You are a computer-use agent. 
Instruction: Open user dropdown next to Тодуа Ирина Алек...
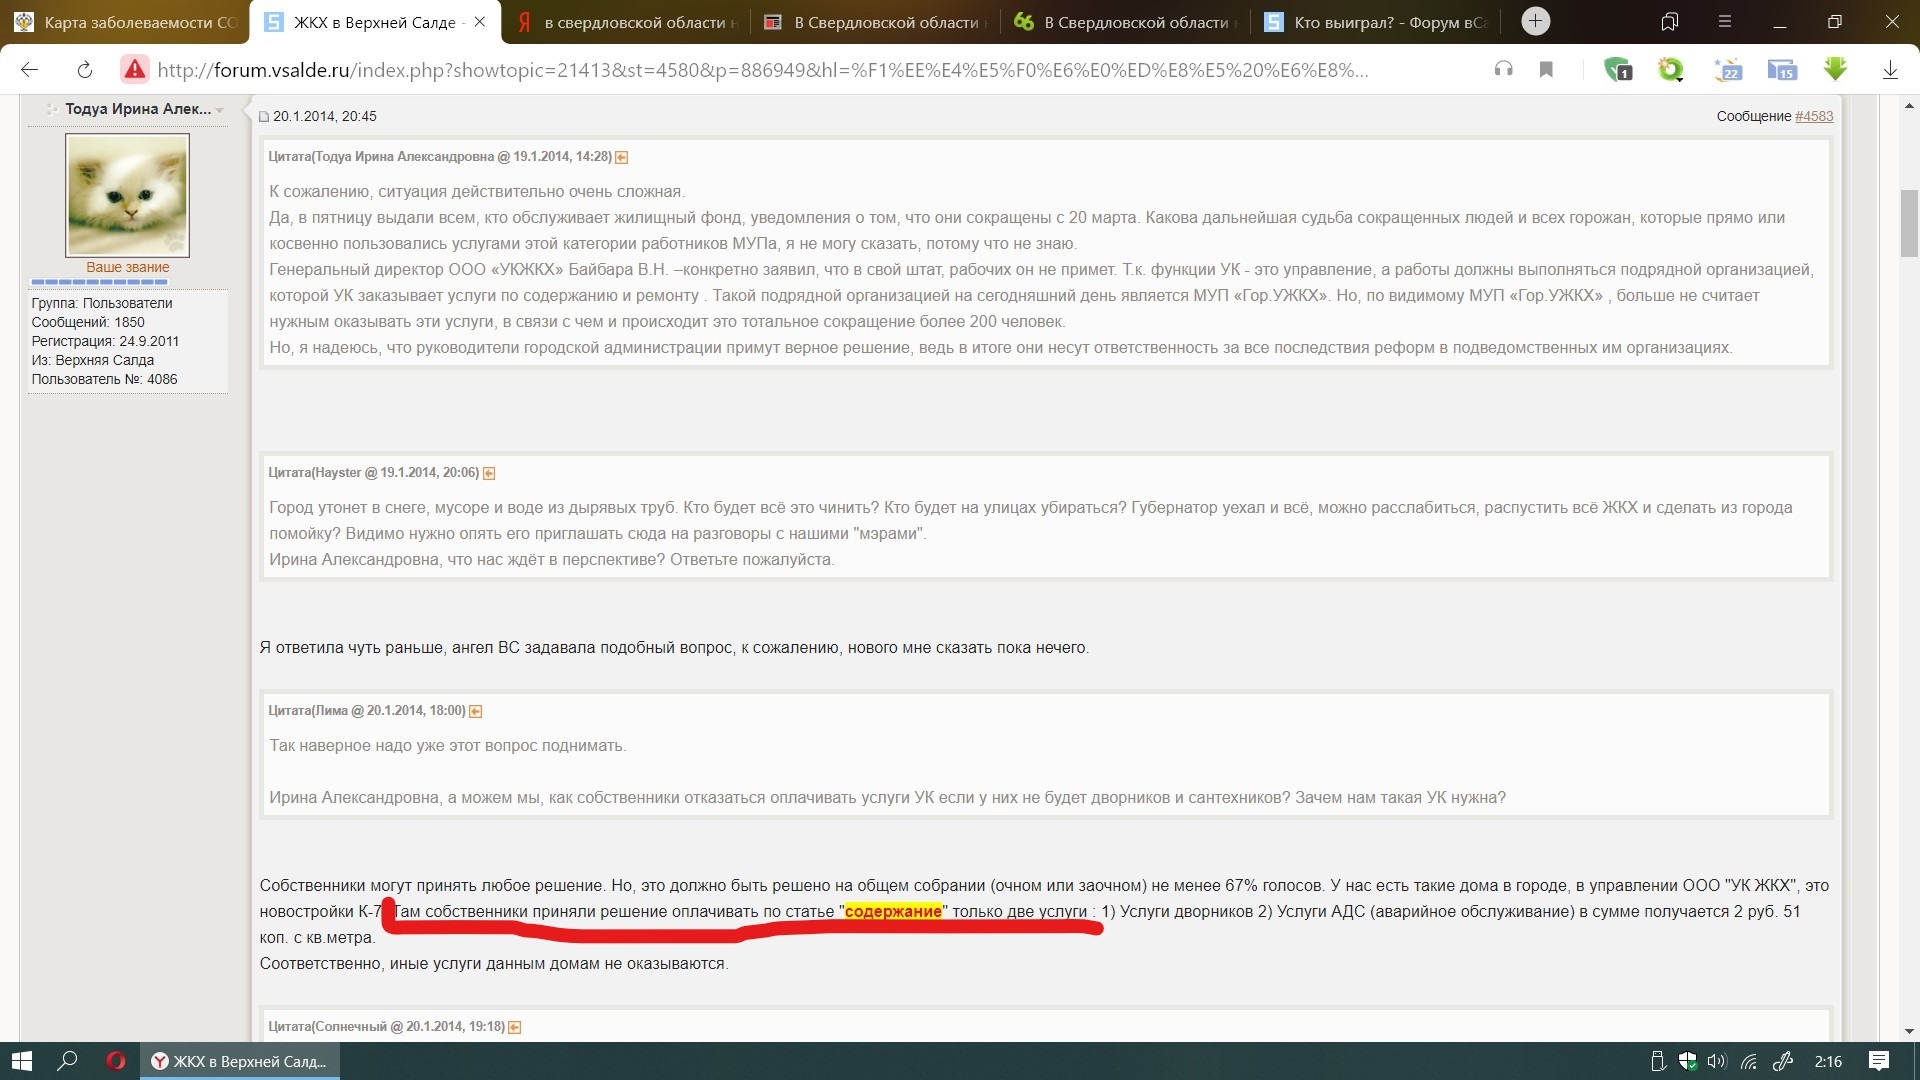(219, 110)
